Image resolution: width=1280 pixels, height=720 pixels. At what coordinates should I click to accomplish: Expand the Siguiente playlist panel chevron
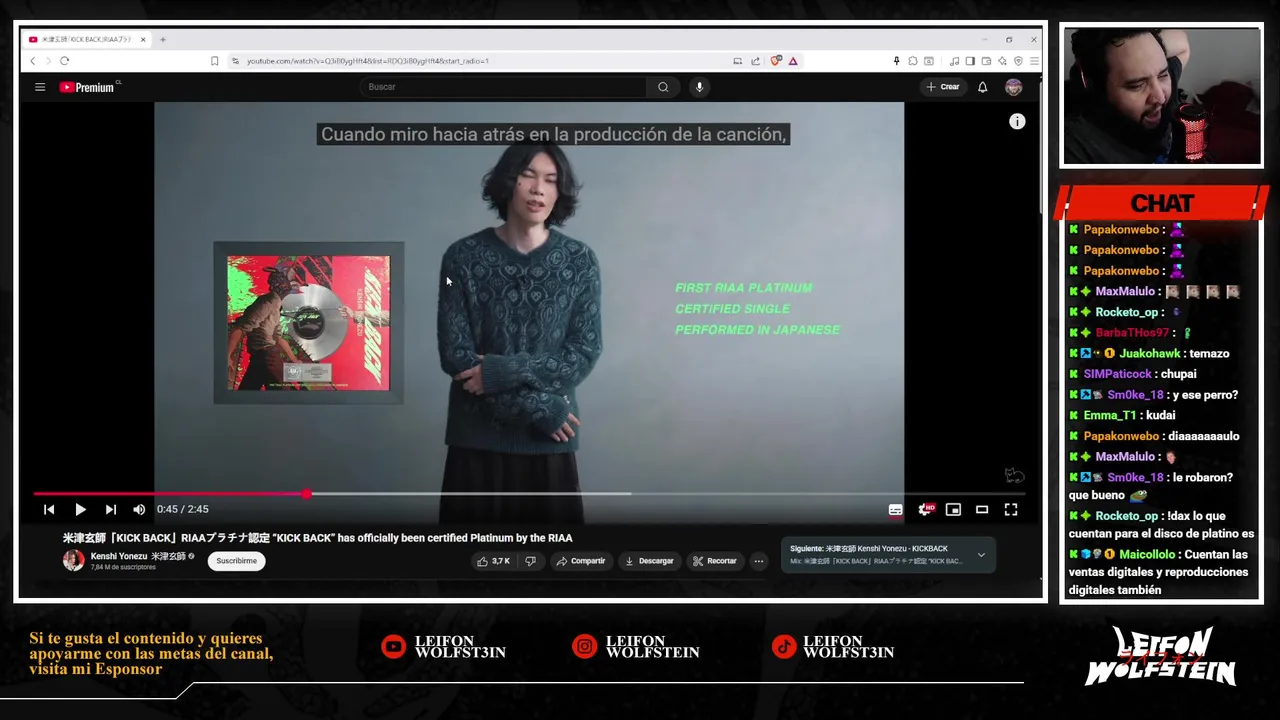point(981,555)
